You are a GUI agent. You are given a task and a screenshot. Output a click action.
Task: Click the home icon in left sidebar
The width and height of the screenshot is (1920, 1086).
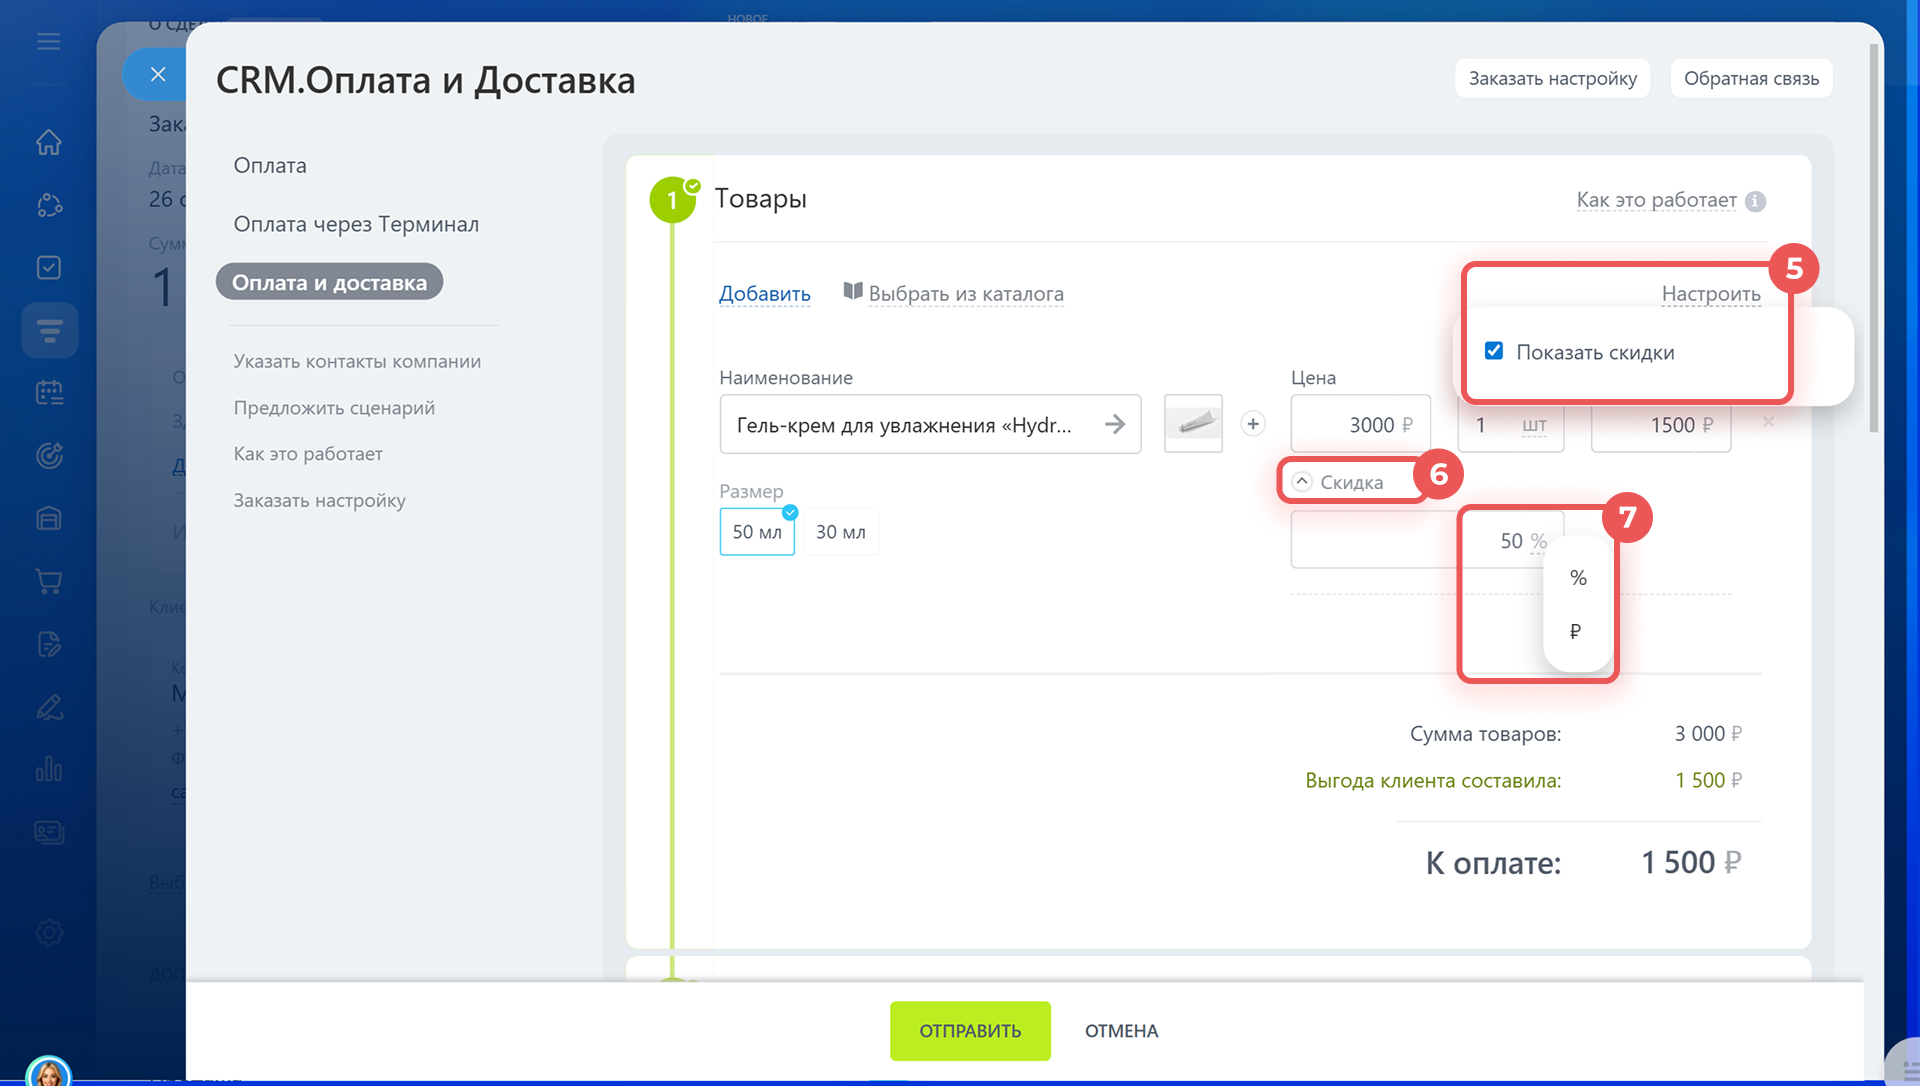48,143
